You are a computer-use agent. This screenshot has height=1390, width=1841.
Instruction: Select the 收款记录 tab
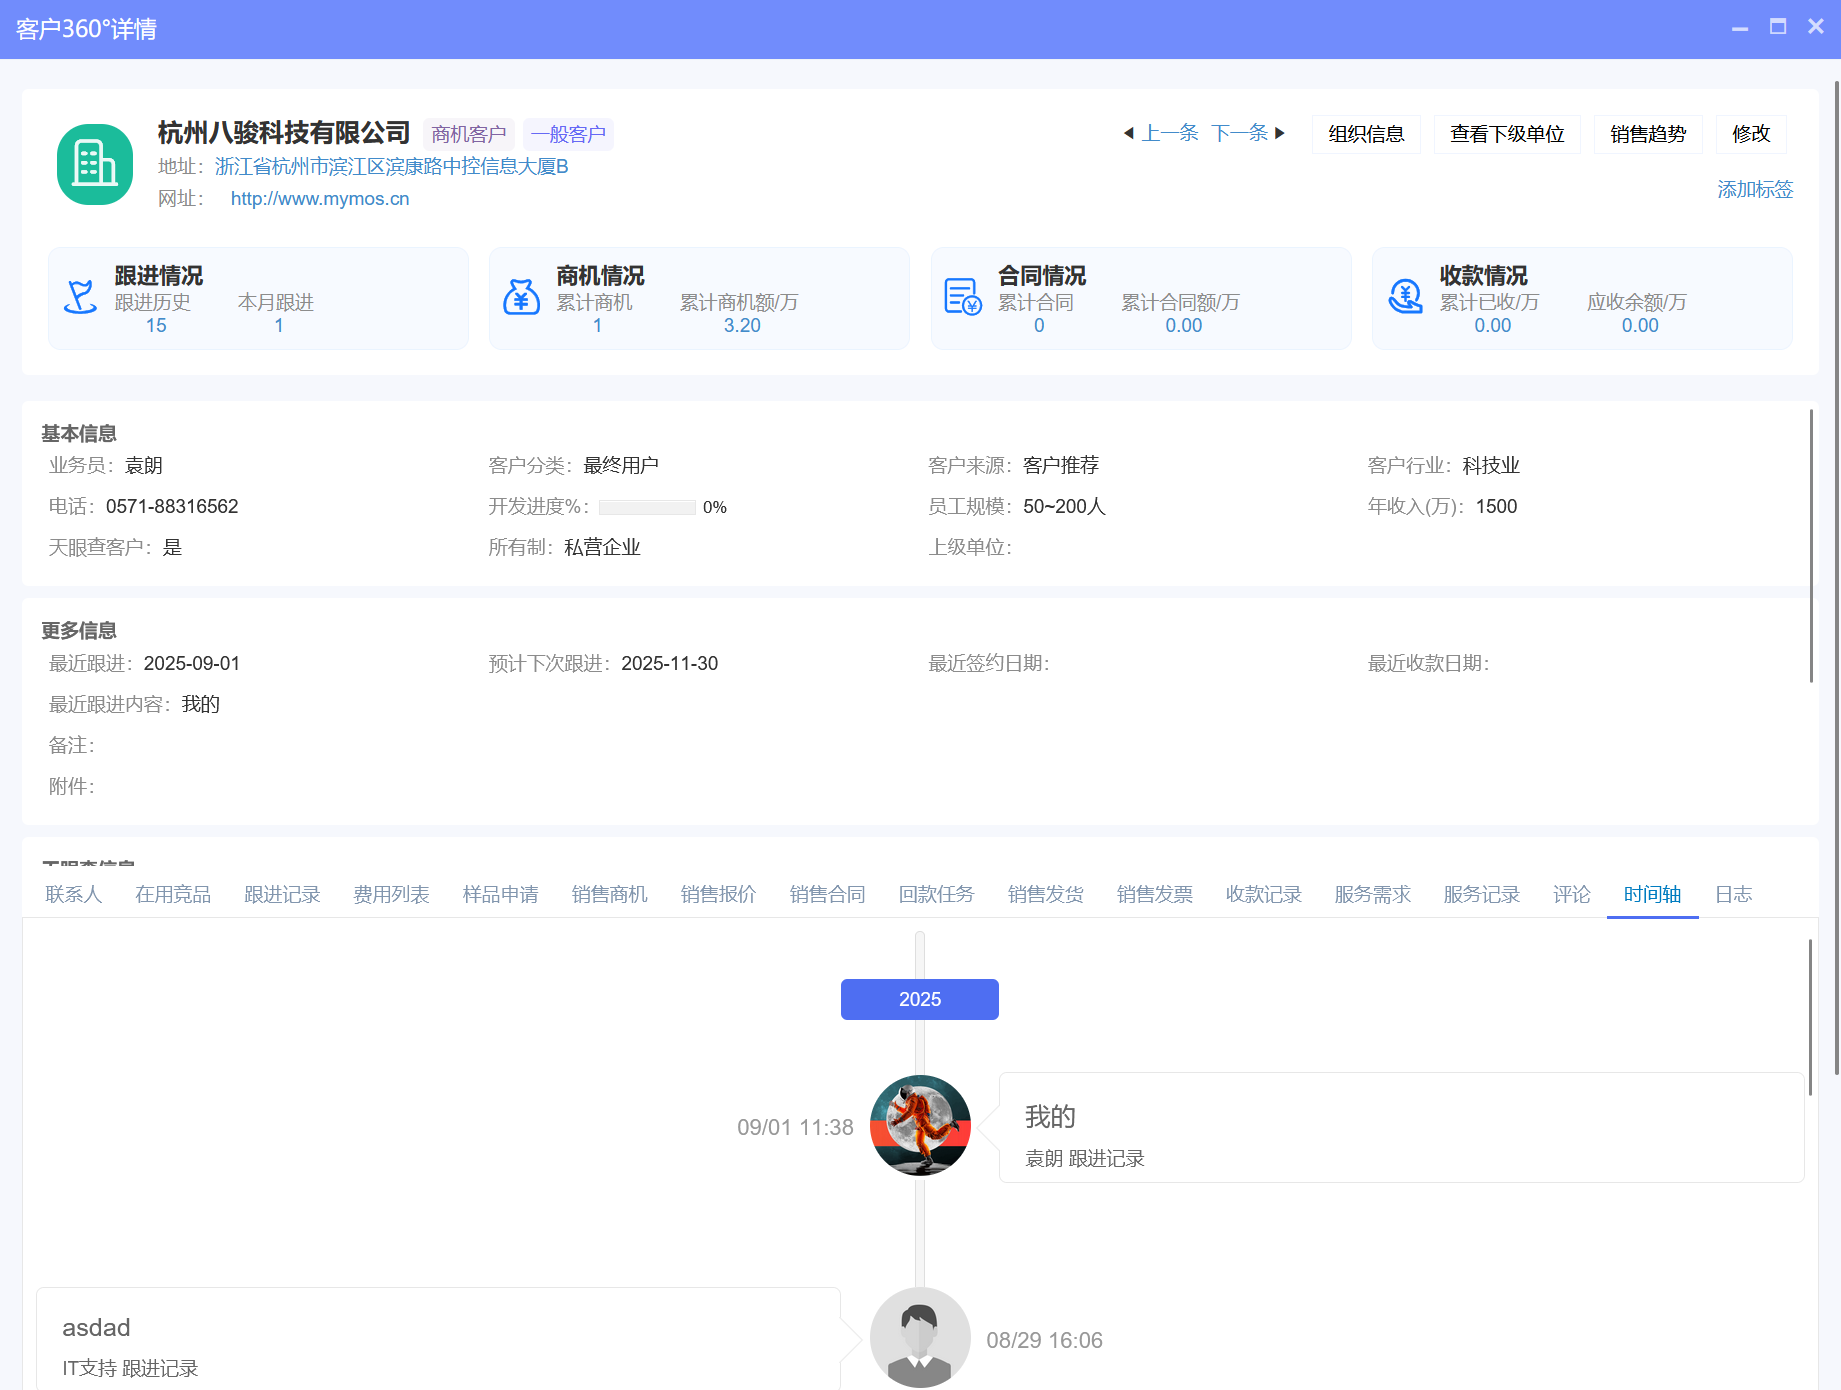(x=1263, y=894)
